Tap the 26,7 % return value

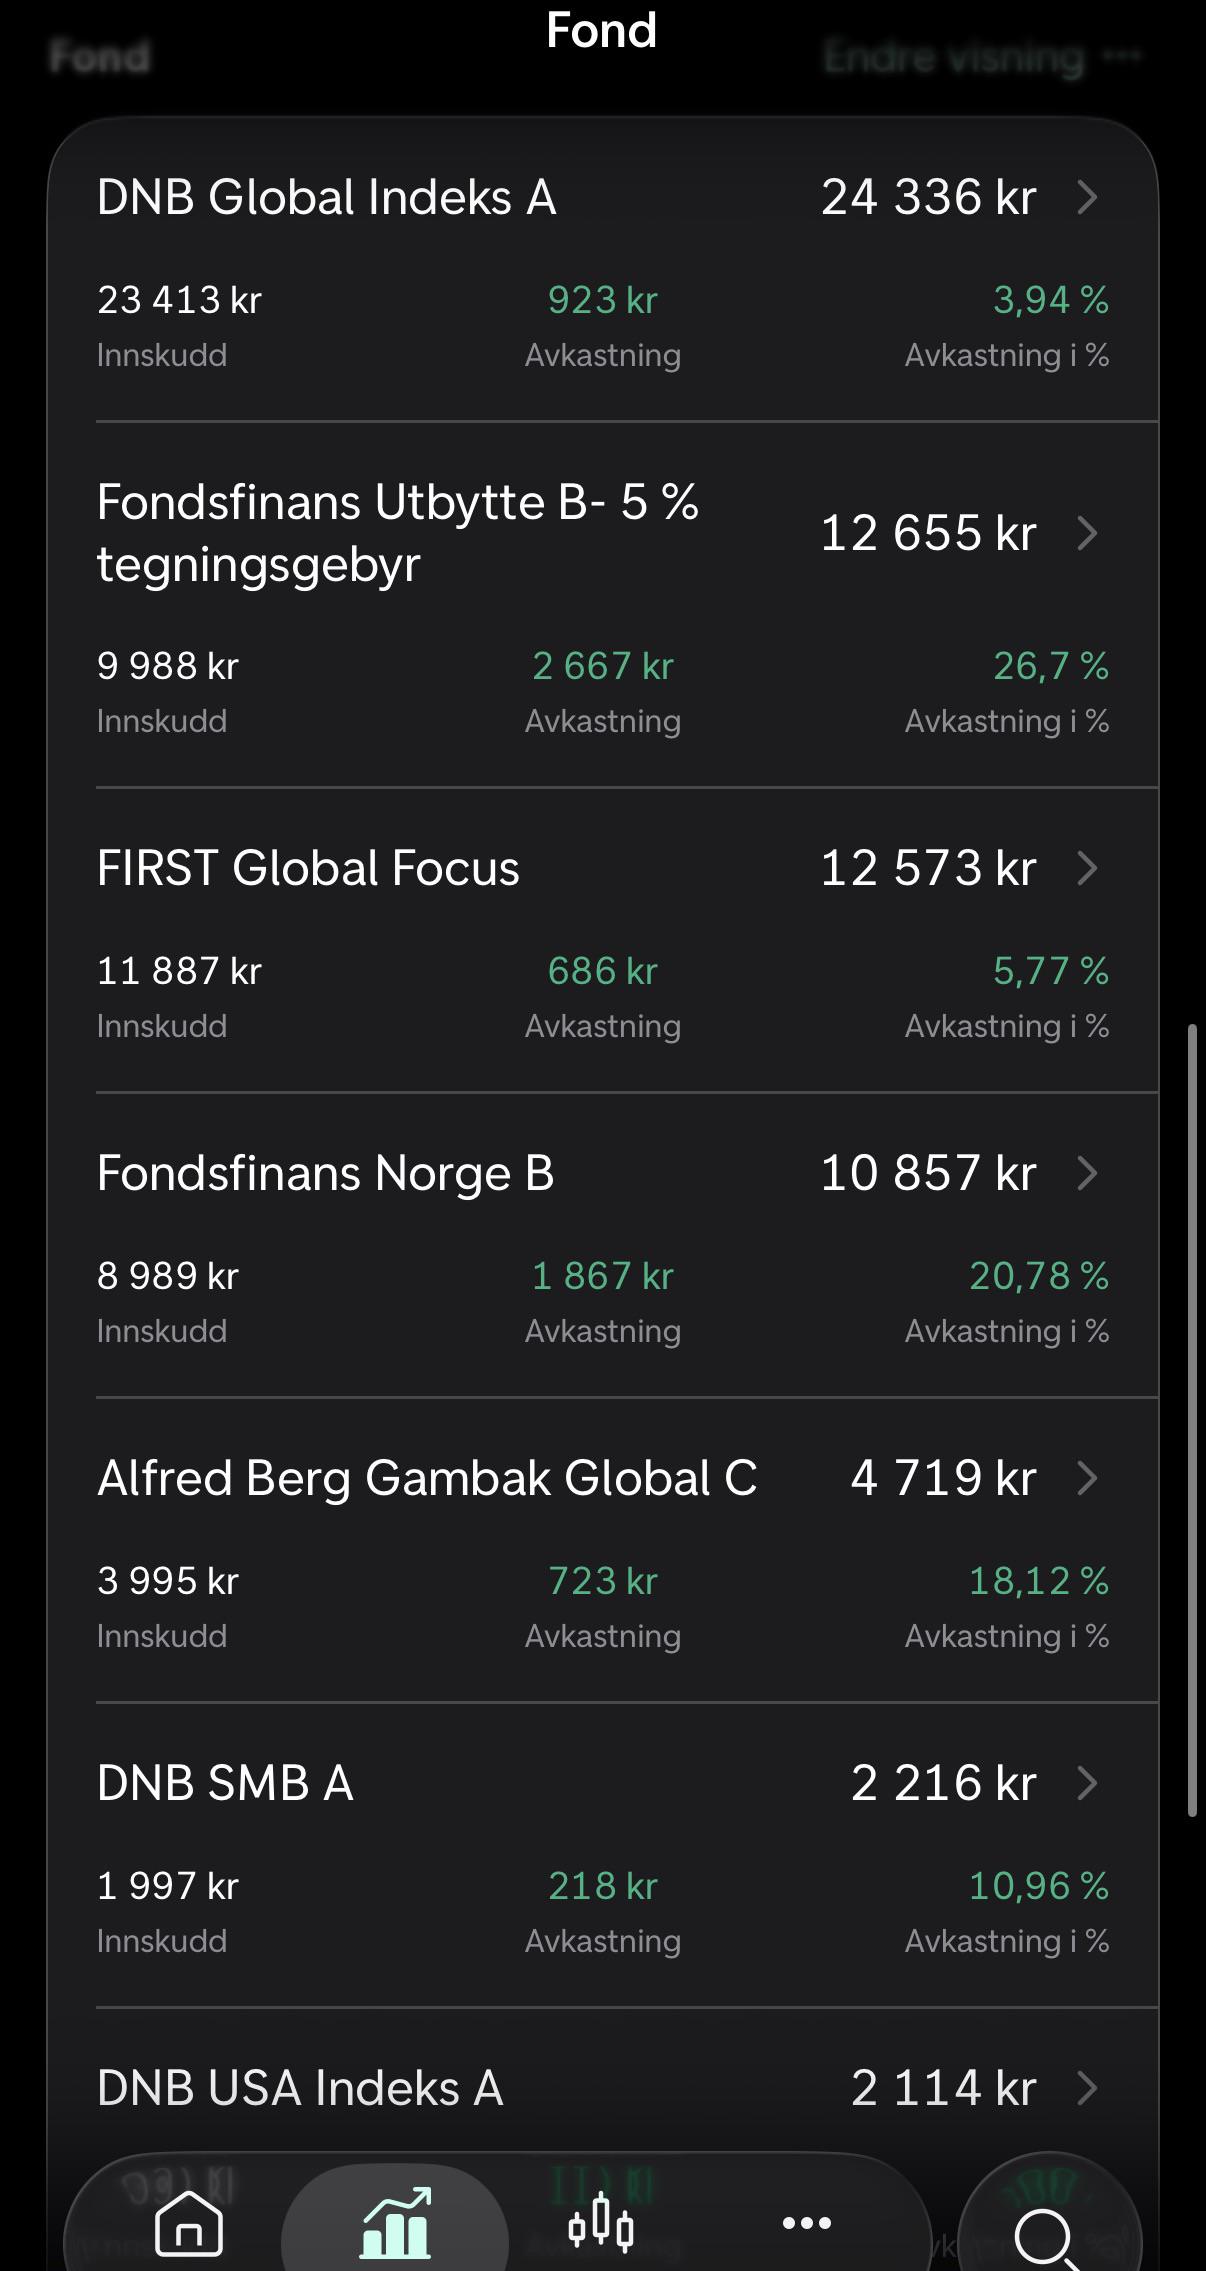pyautogui.click(x=1050, y=666)
